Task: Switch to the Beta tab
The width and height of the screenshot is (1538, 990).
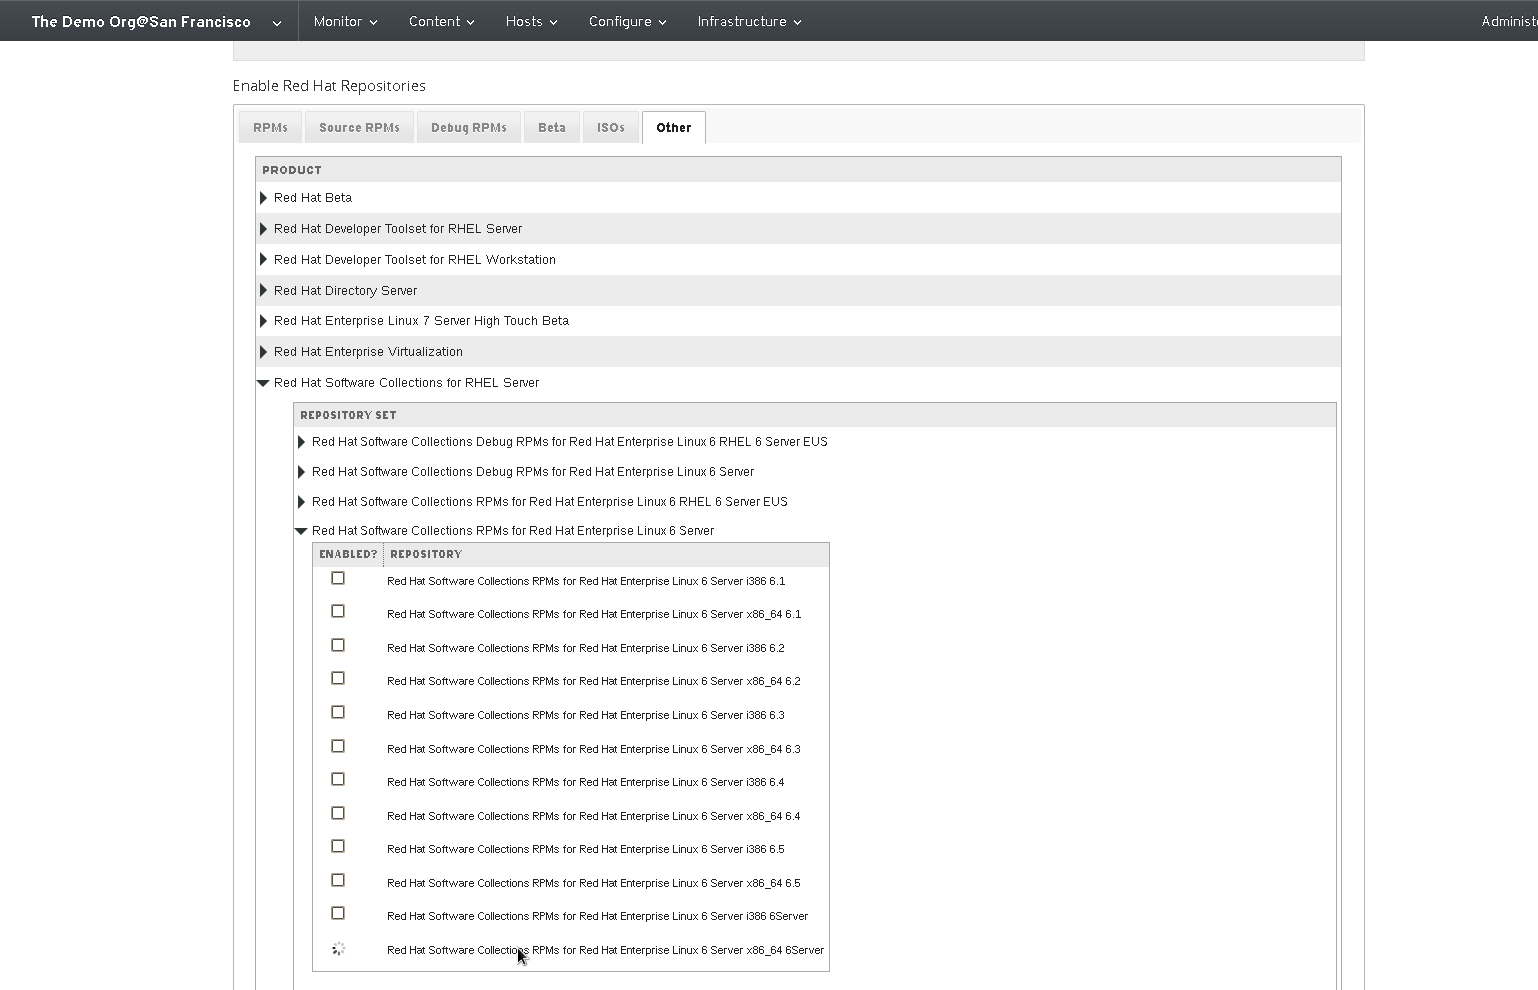Action: coord(551,127)
